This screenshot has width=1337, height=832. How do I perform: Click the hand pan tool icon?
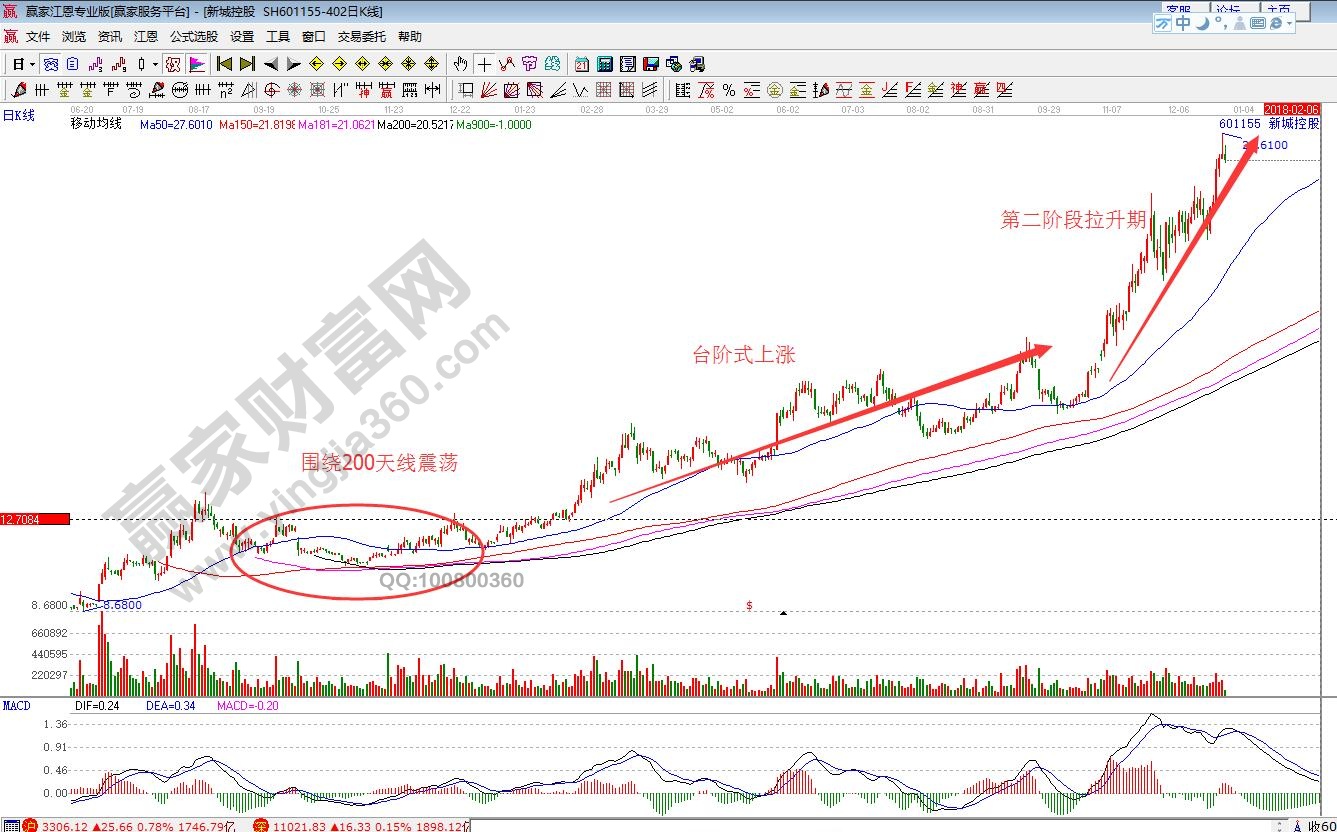pyautogui.click(x=460, y=64)
